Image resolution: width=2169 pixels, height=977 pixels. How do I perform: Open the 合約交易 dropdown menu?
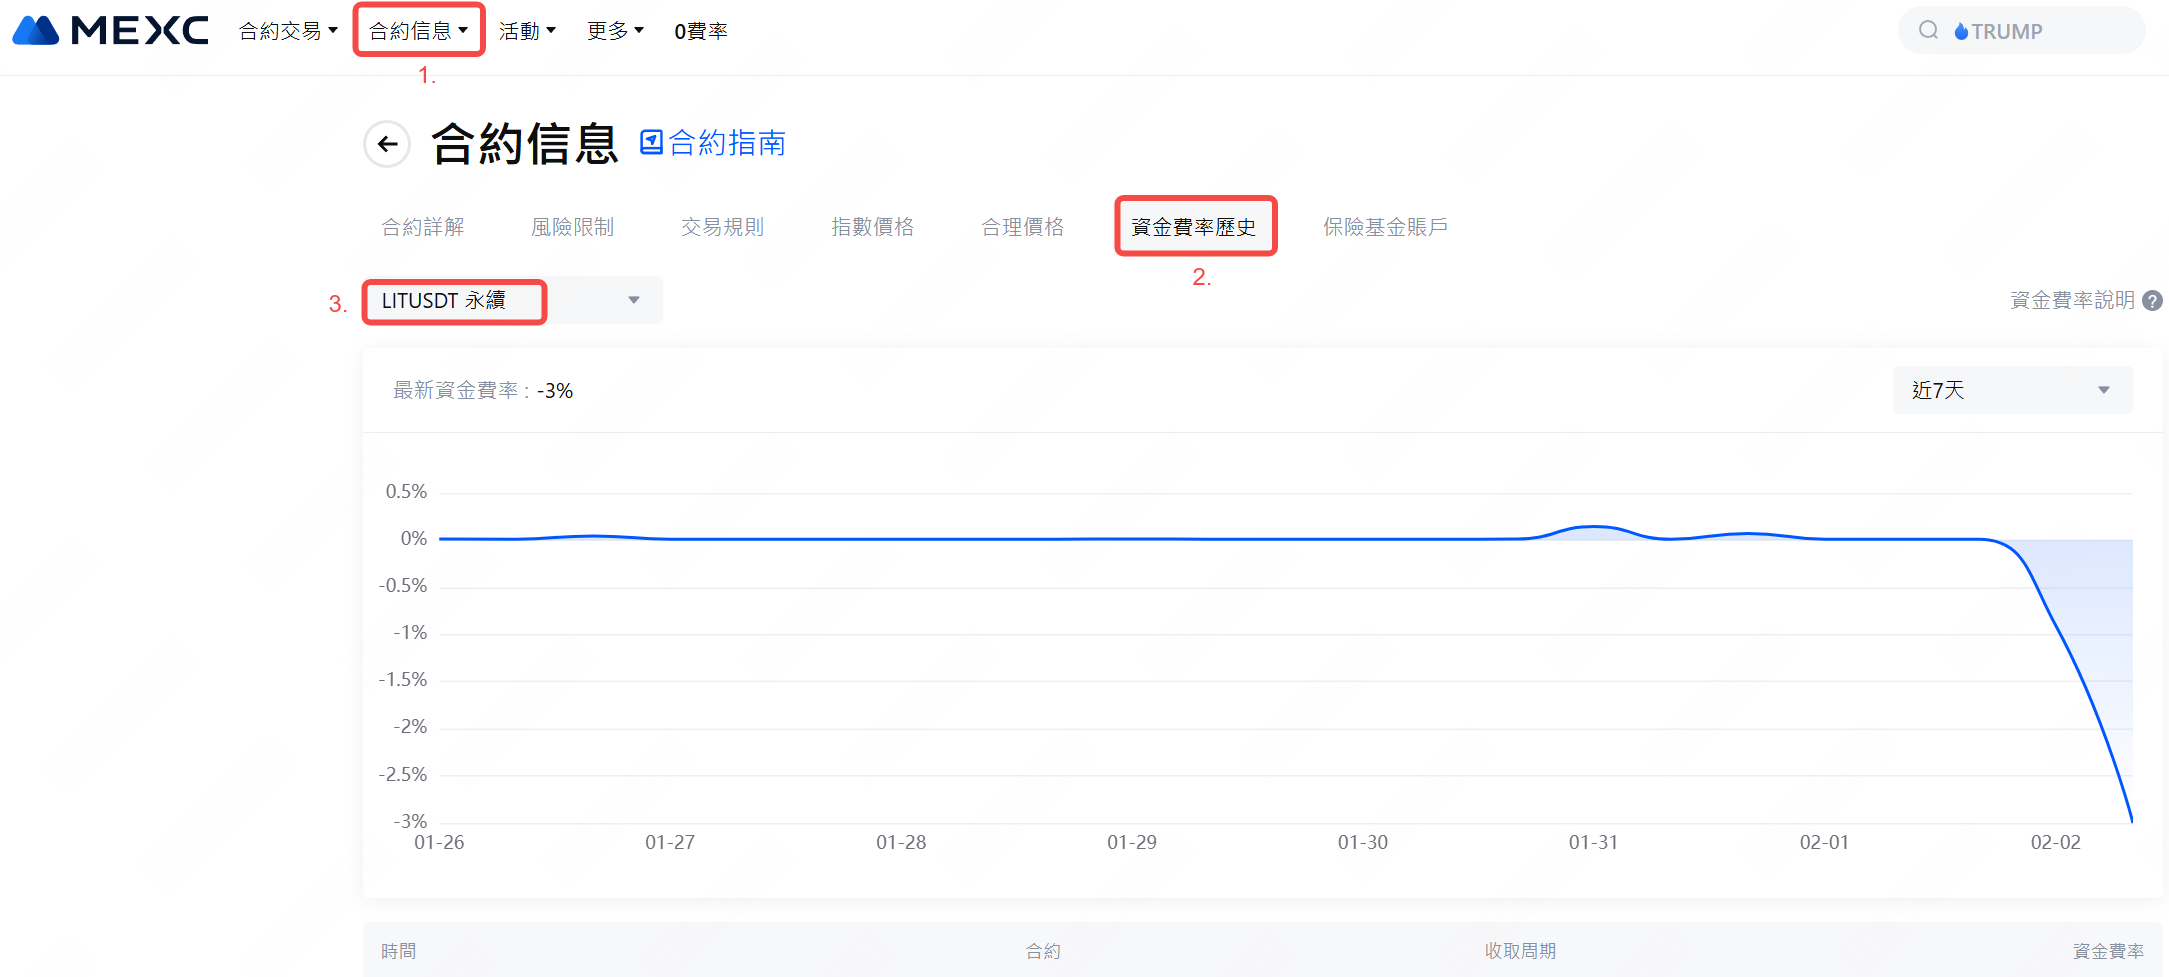pos(288,31)
